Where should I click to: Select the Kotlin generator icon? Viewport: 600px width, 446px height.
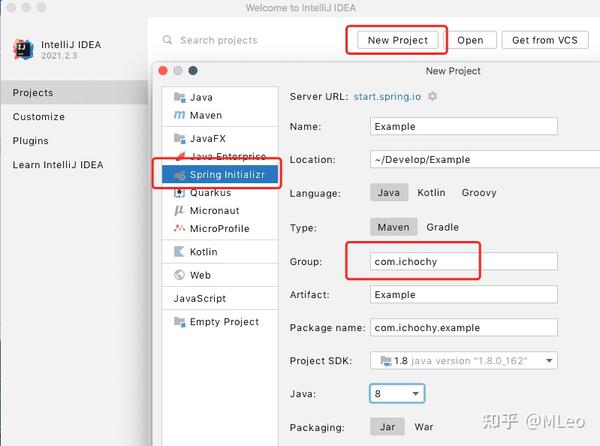point(180,251)
